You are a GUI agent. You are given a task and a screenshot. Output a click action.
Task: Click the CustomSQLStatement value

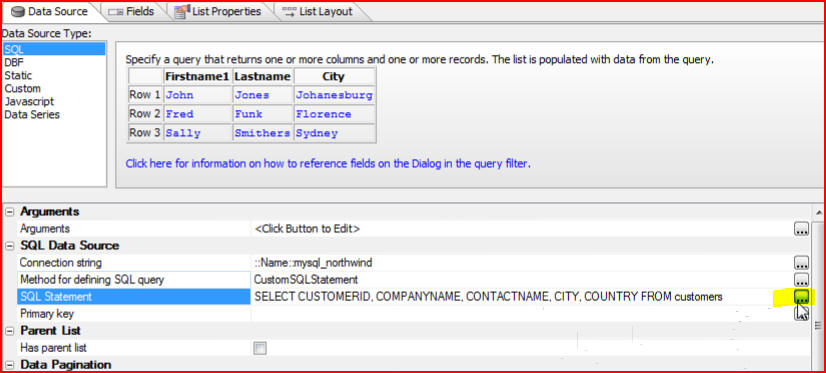[306, 279]
